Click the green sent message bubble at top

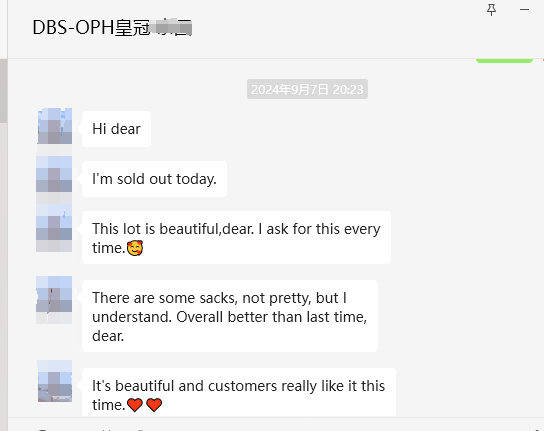click(x=504, y=61)
